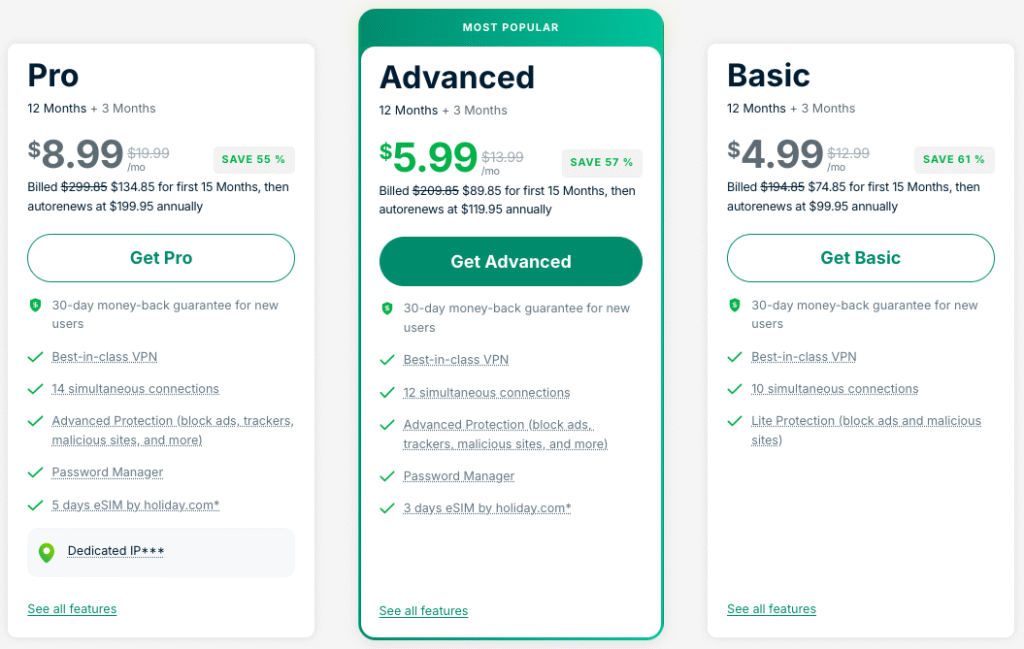Click Get Pro
Viewport: 1024px width, 649px height.
pos(160,257)
